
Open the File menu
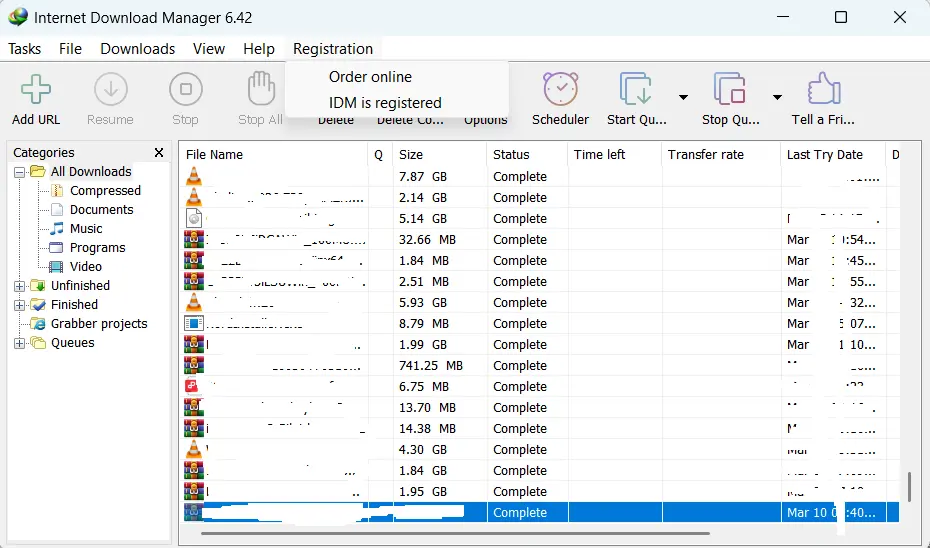pyautogui.click(x=70, y=49)
